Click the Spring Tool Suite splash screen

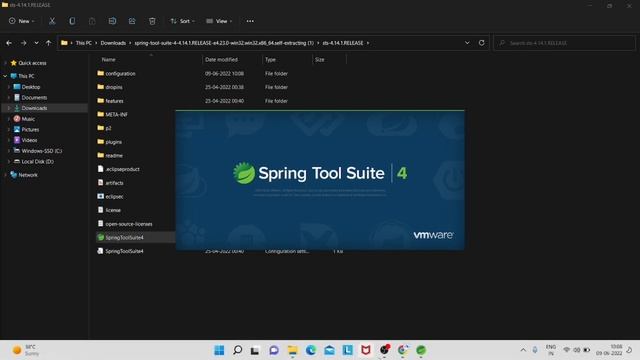(x=320, y=180)
